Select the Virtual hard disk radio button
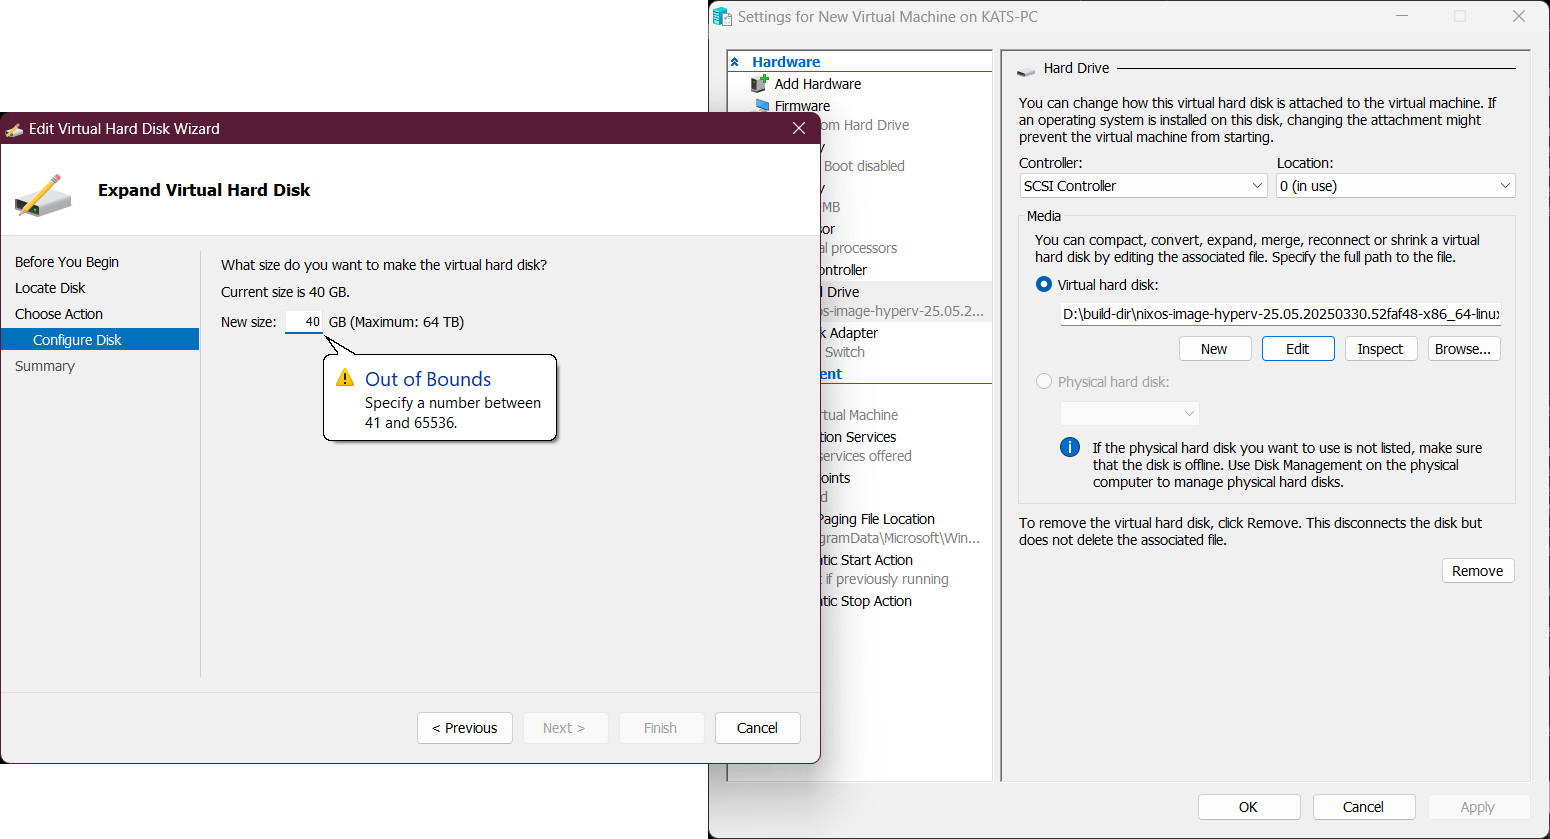 [1044, 285]
